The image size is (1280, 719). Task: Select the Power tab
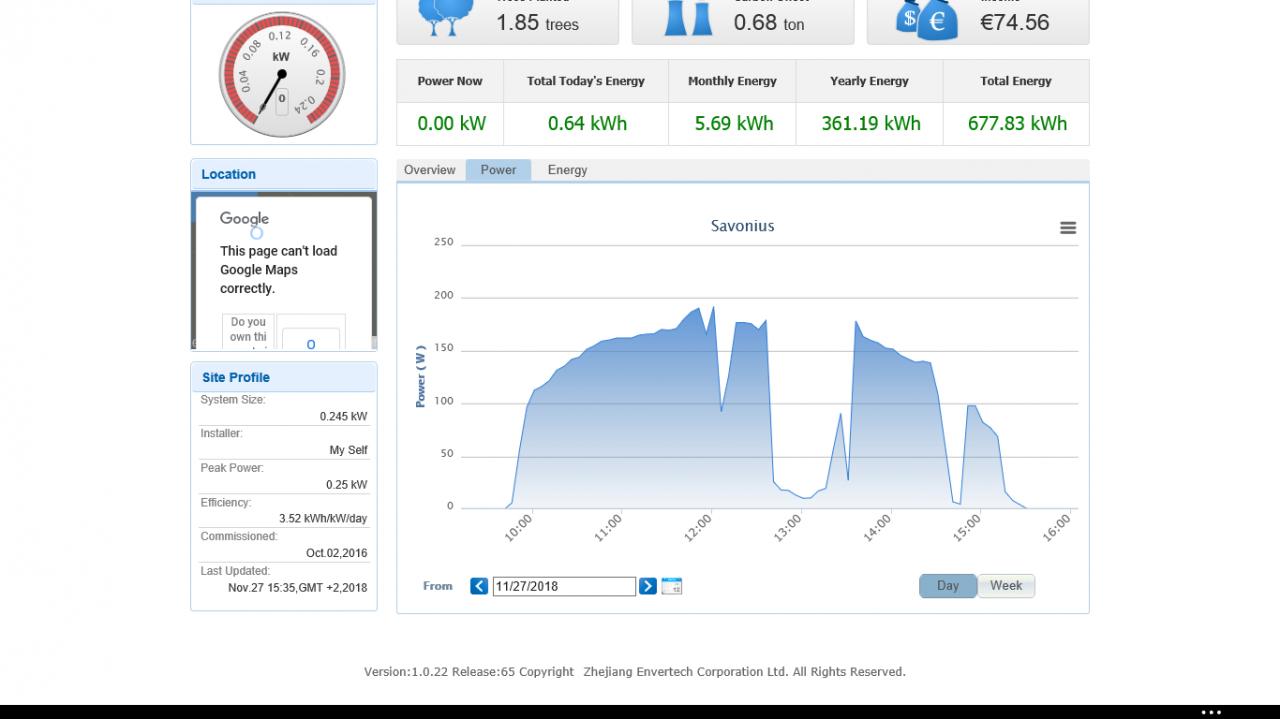[498, 170]
